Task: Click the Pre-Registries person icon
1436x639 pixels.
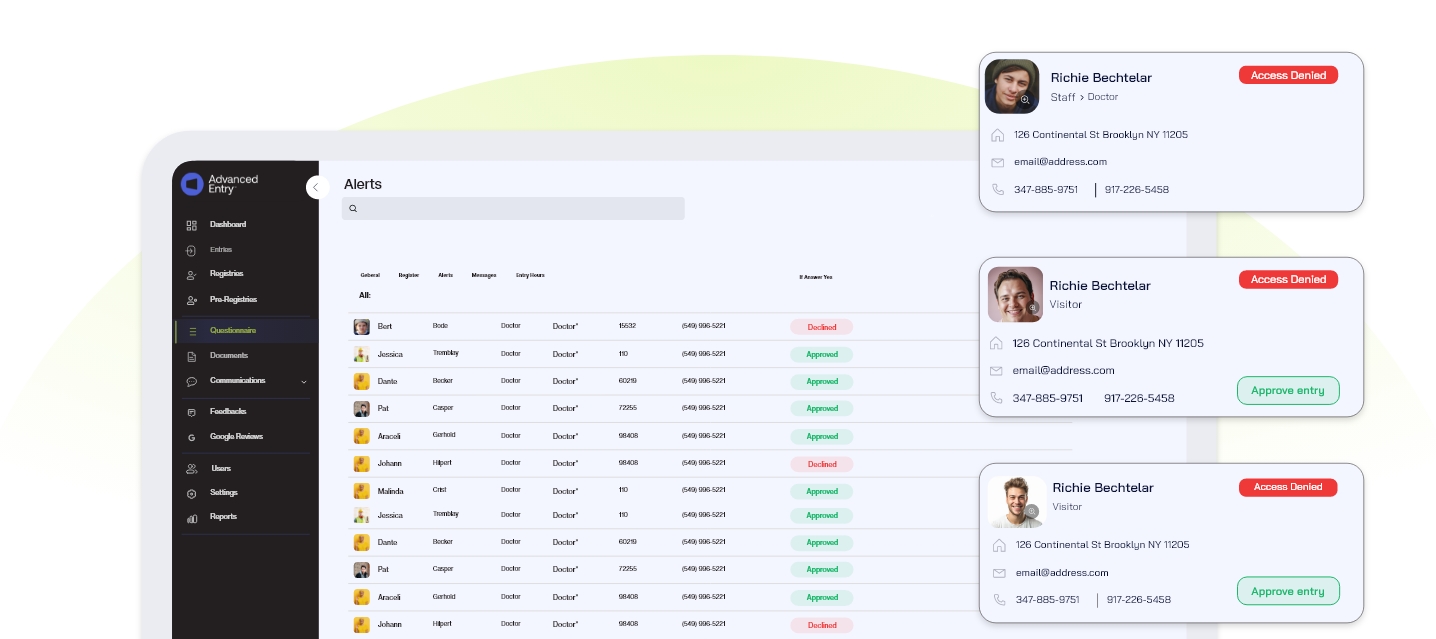Action: point(192,300)
